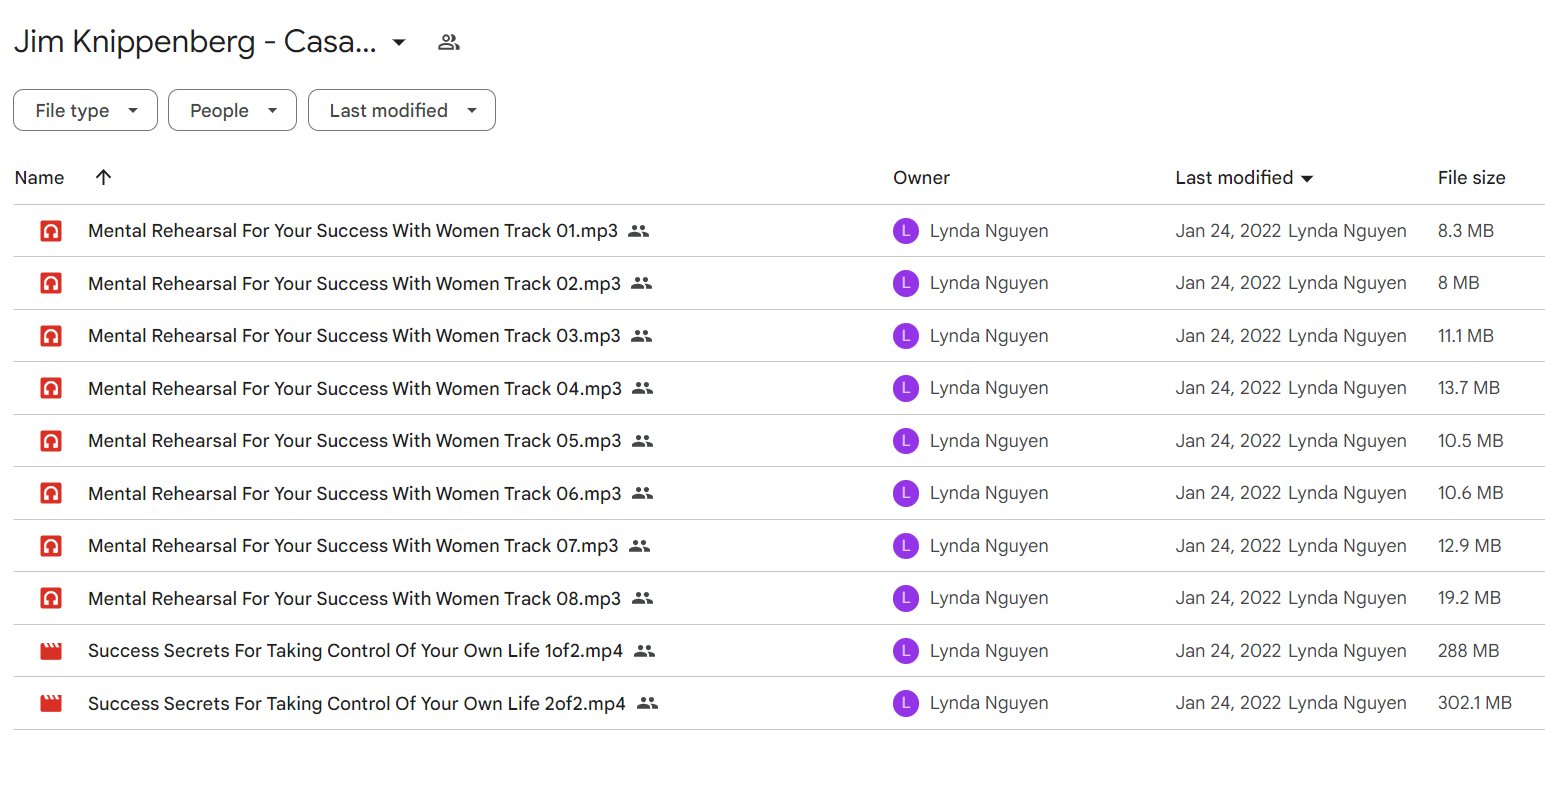Select file Mental Rehearsal Track 07.mp3
The image size is (1545, 795).
(x=353, y=546)
